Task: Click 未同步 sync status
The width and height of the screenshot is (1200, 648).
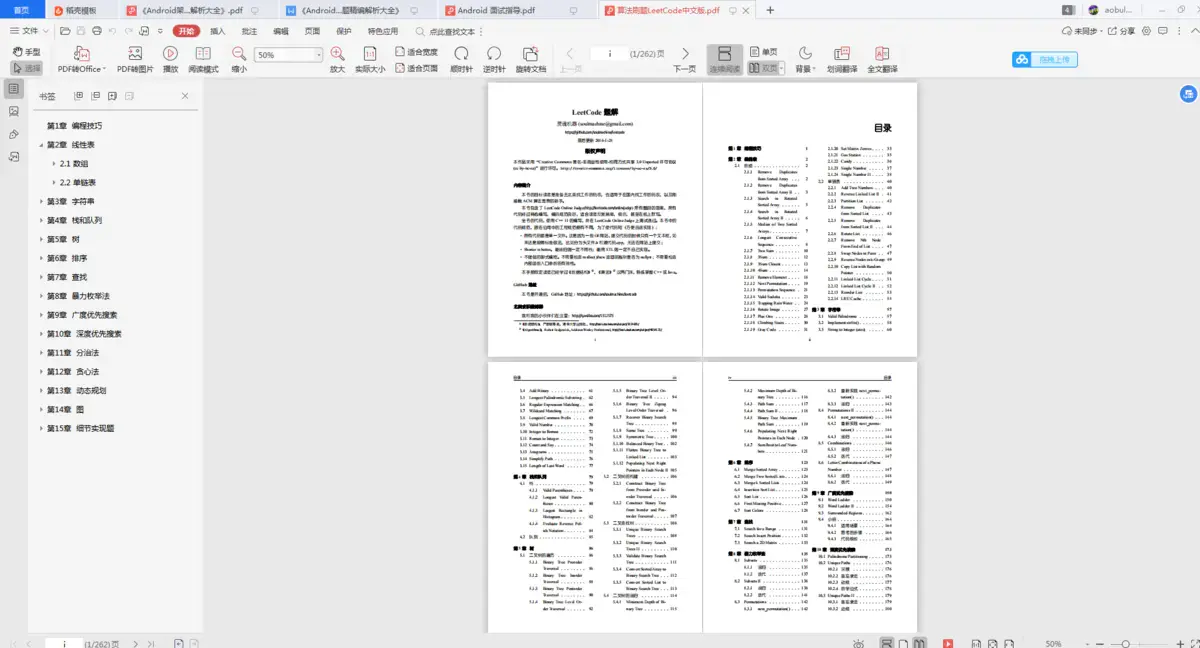Action: pyautogui.click(x=1081, y=31)
